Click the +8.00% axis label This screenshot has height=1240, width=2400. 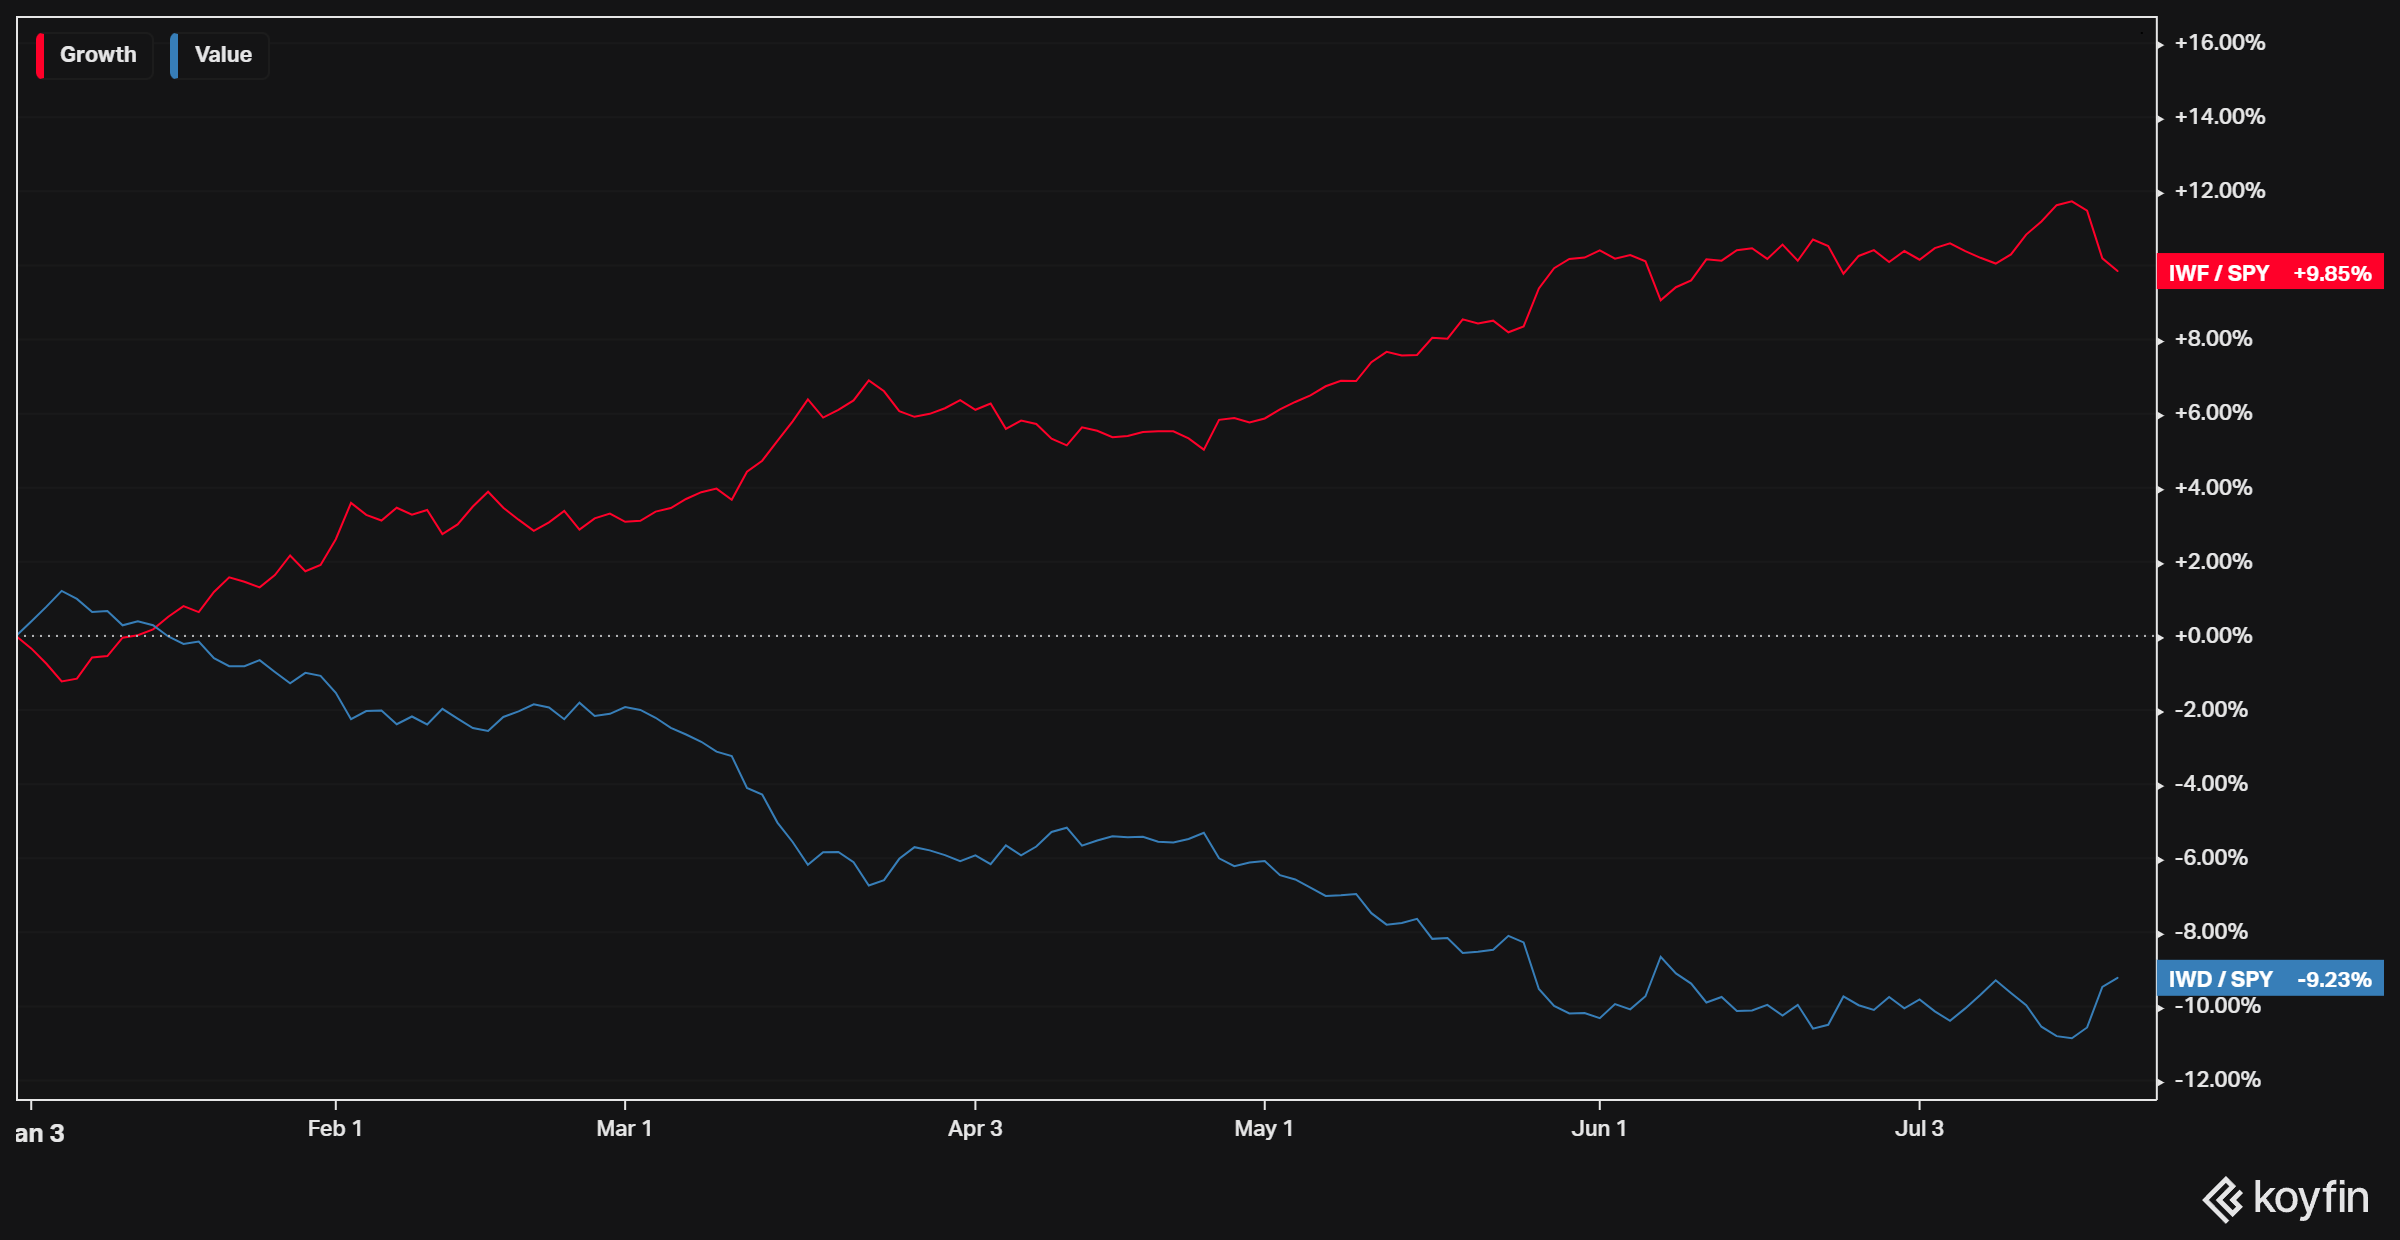[x=2213, y=338]
